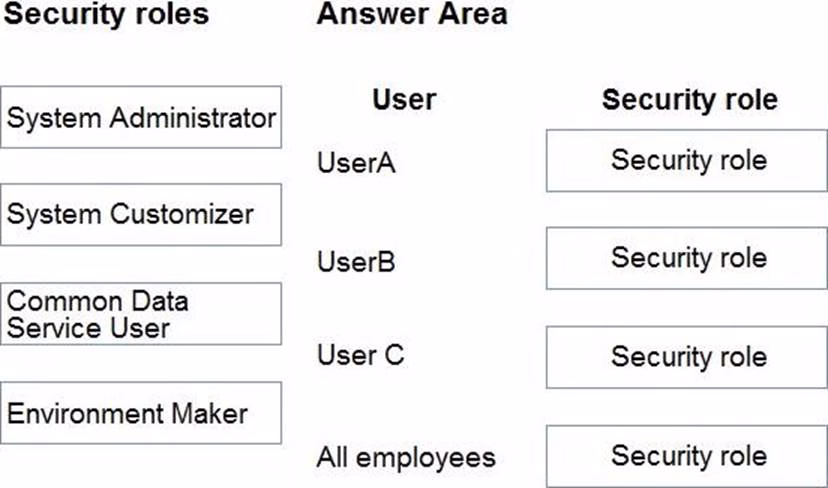Image resolution: width=828 pixels, height=488 pixels.
Task: Choose the Environment Maker role box
Action: pyautogui.click(x=141, y=412)
